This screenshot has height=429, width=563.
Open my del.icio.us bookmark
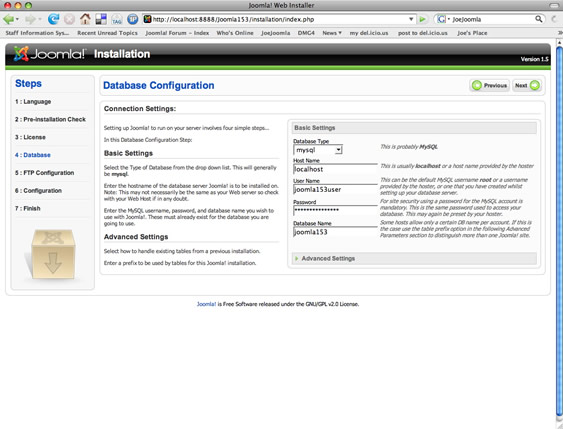click(369, 33)
